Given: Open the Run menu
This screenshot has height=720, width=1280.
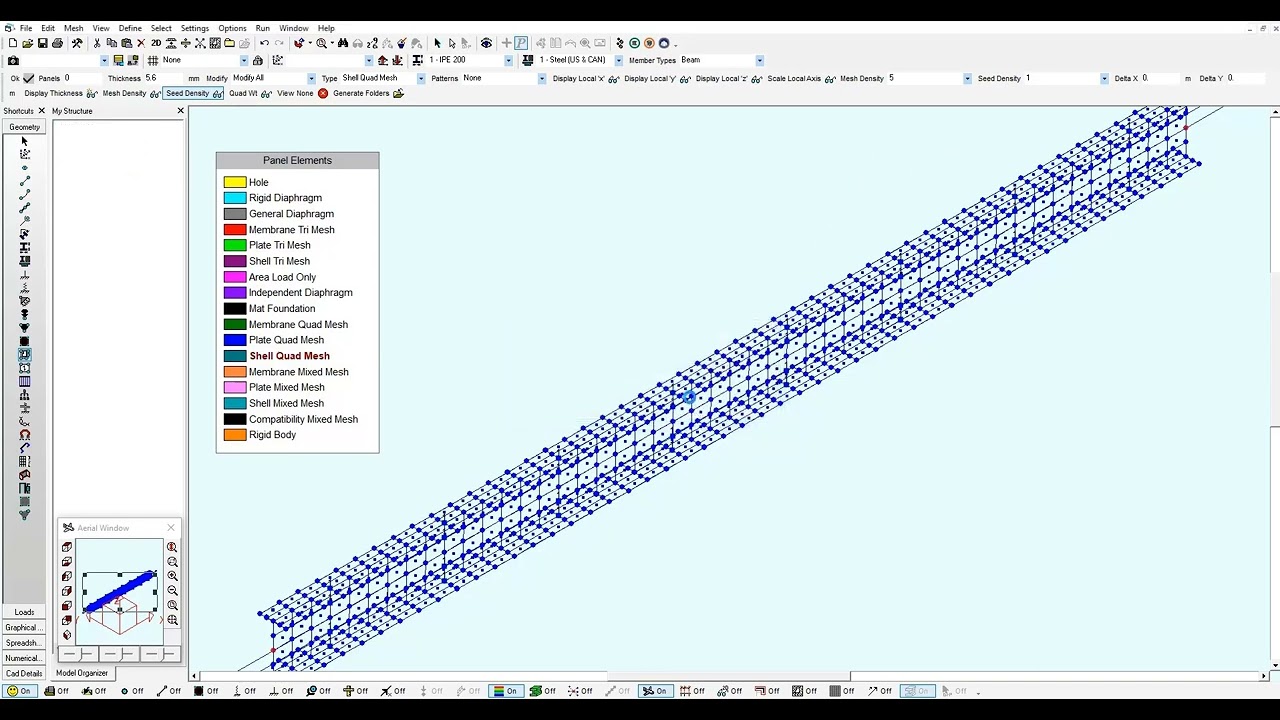Looking at the screenshot, I should point(262,28).
